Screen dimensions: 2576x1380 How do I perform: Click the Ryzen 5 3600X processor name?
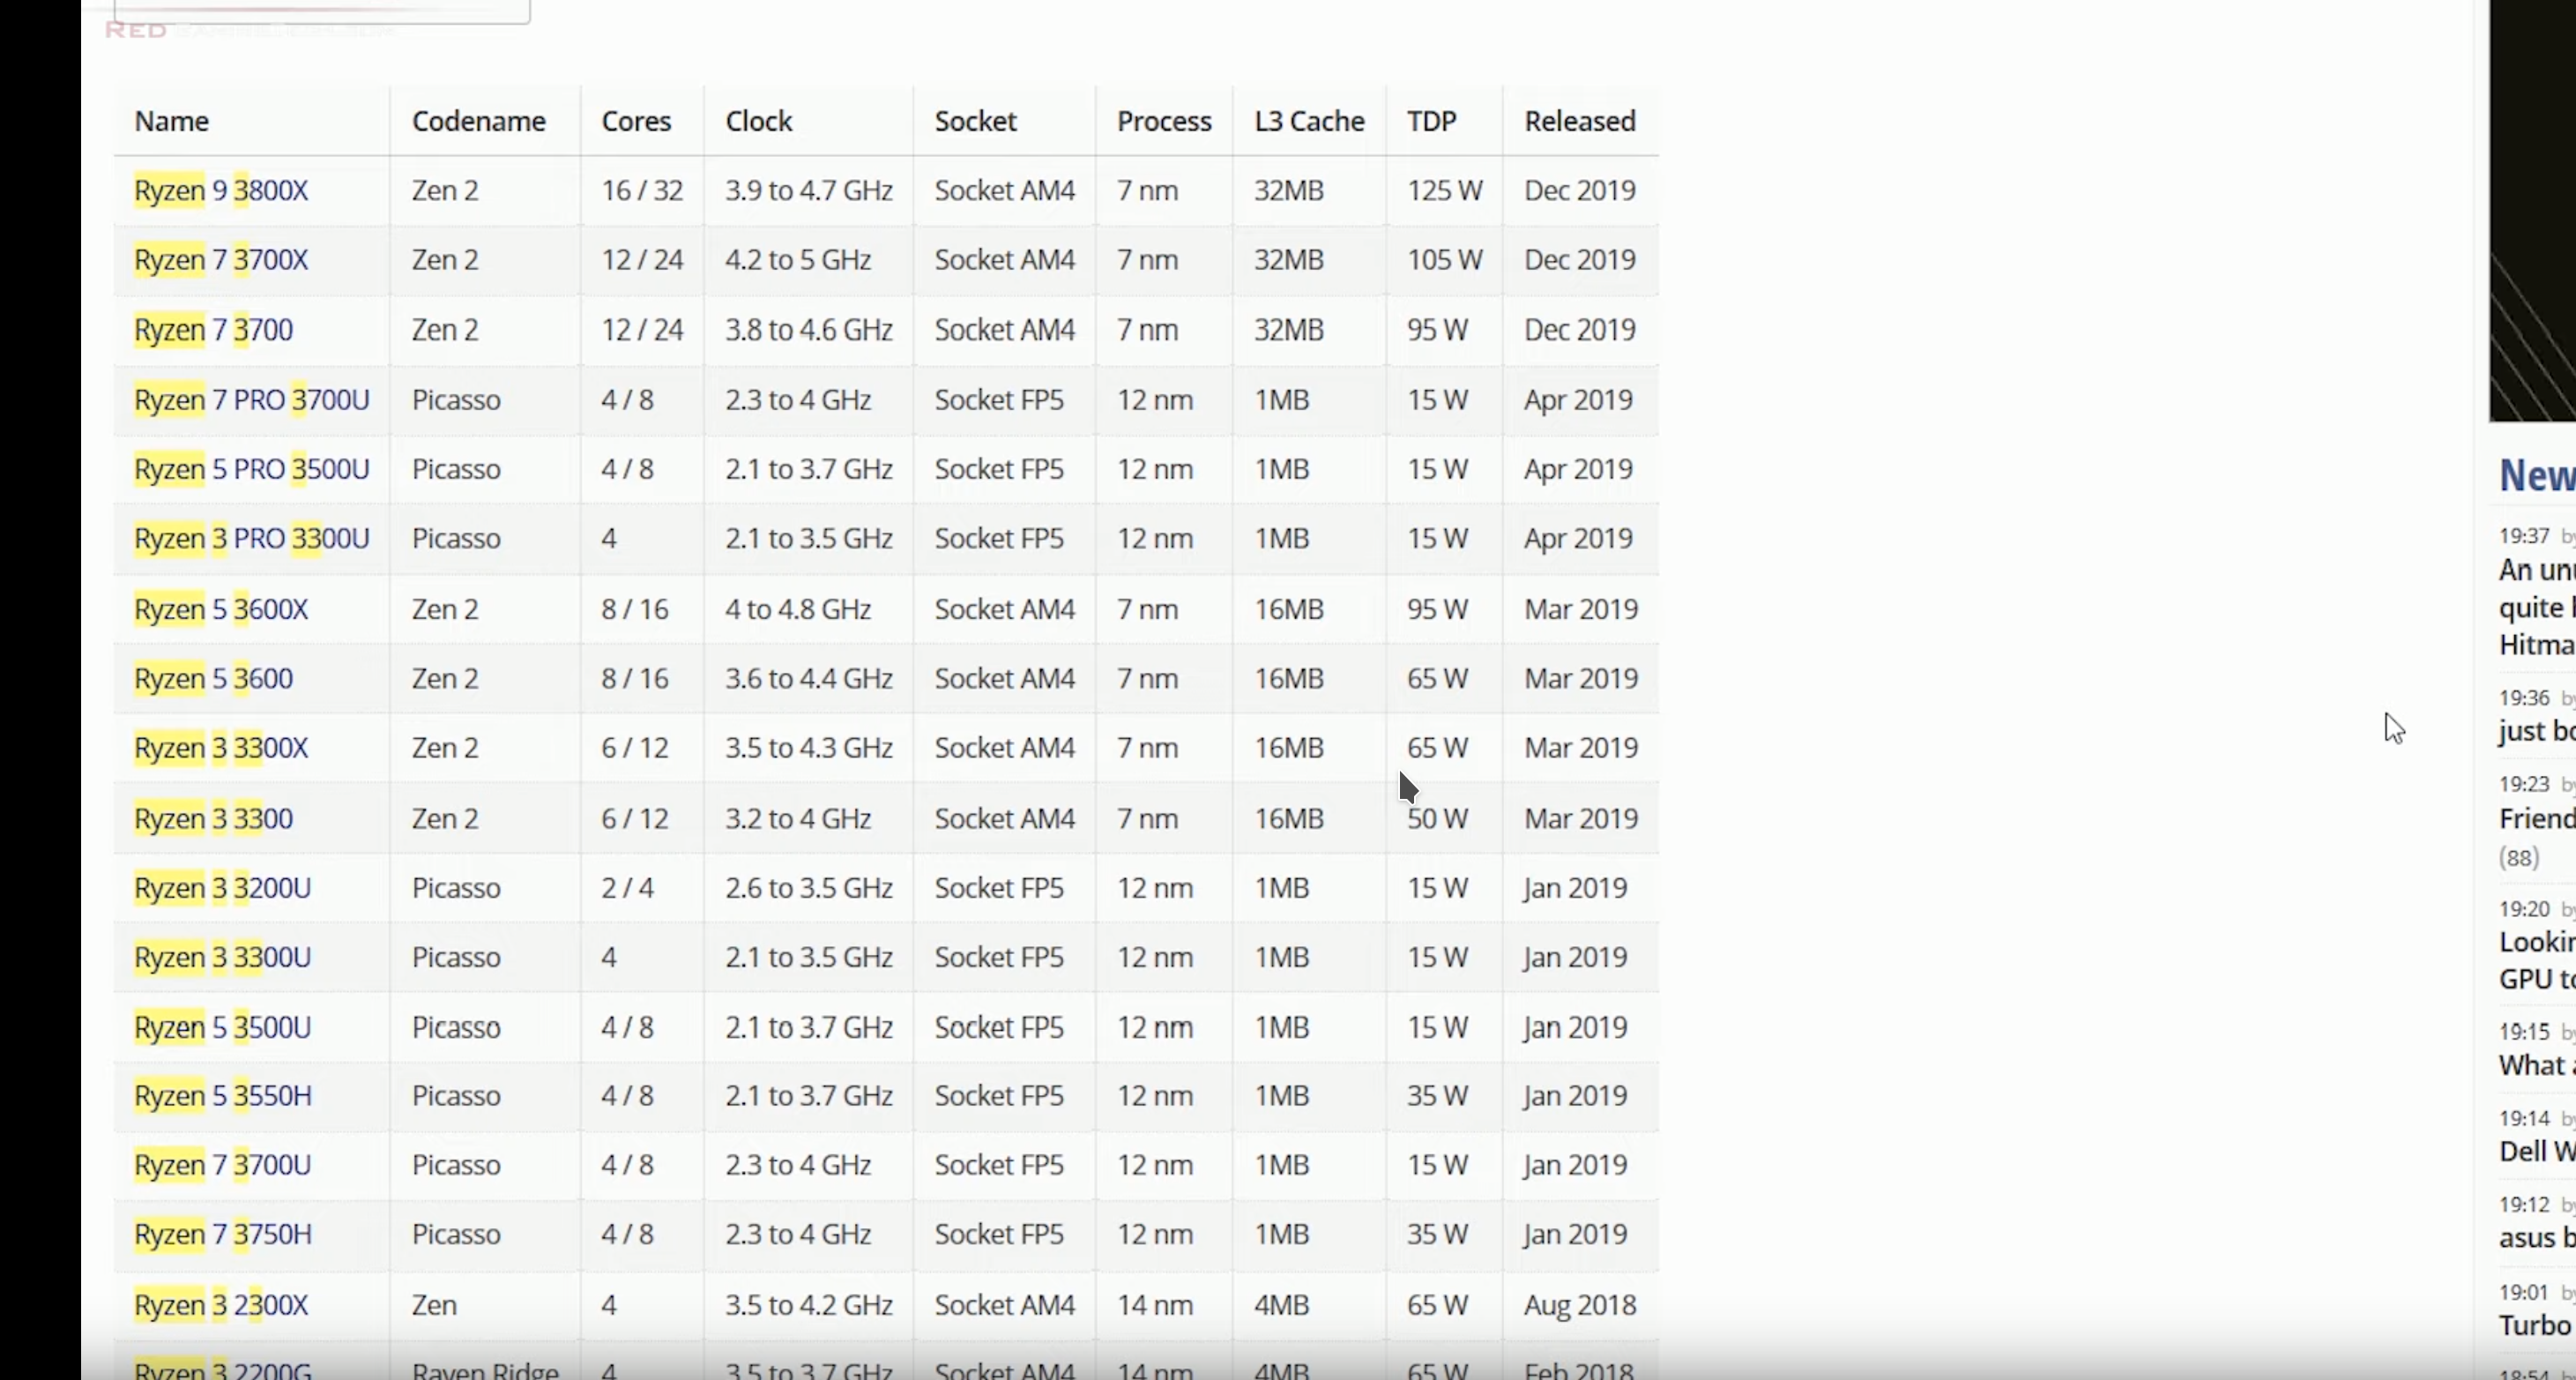click(x=221, y=609)
